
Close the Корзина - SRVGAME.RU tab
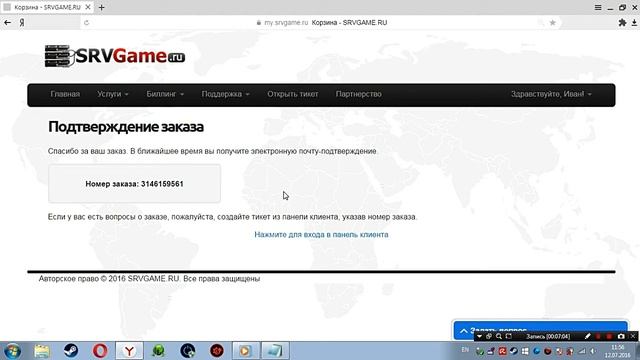88,7
